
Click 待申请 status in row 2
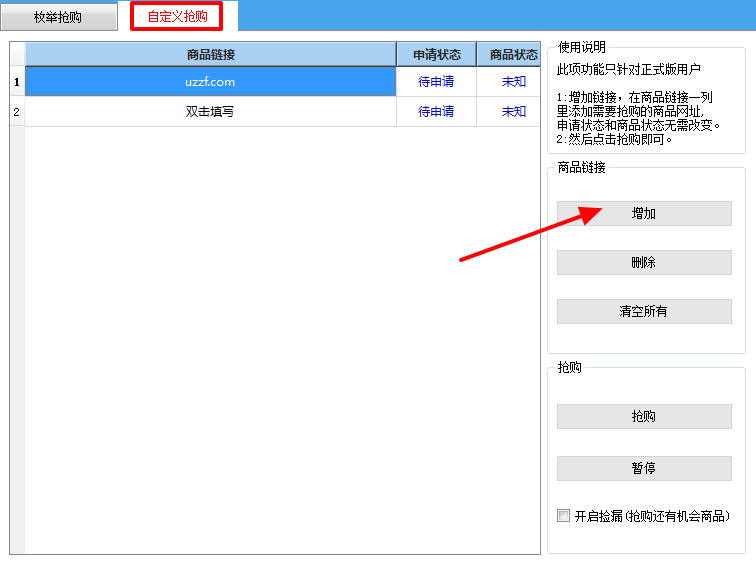436,111
